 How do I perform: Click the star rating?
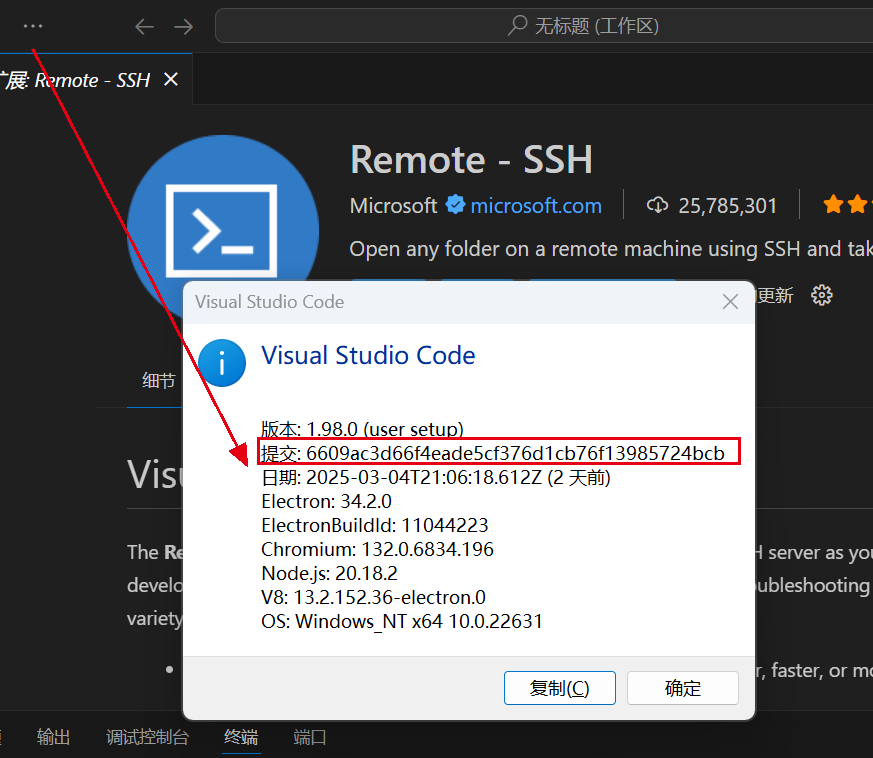[847, 204]
